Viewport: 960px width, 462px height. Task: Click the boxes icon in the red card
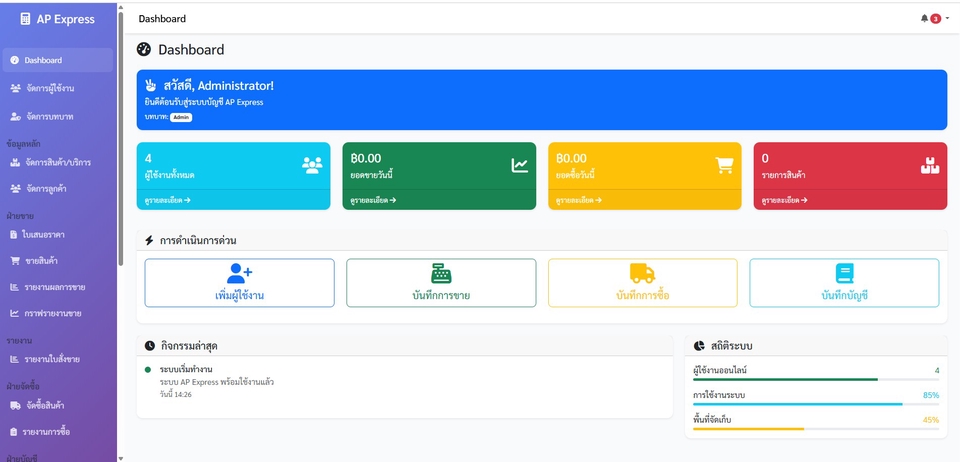click(x=929, y=165)
